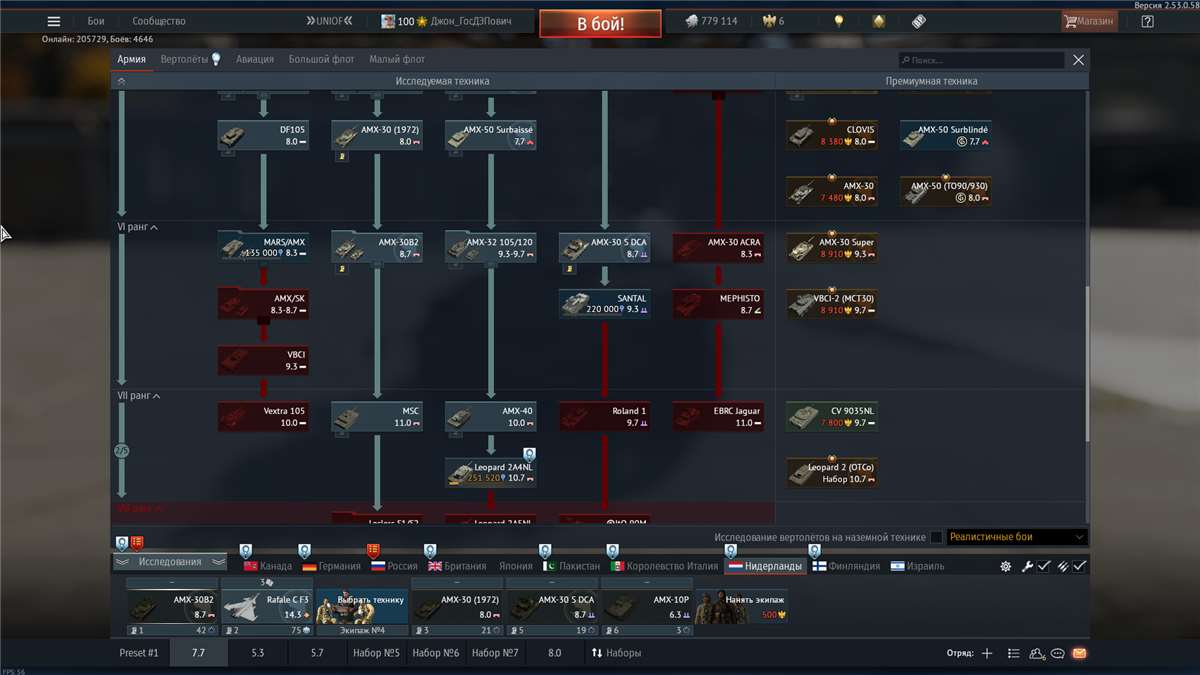Image resolution: width=1200 pixels, height=675 pixels.
Task: Enable helicopter research on ground vehicles checkbox
Action: pyautogui.click(x=937, y=537)
